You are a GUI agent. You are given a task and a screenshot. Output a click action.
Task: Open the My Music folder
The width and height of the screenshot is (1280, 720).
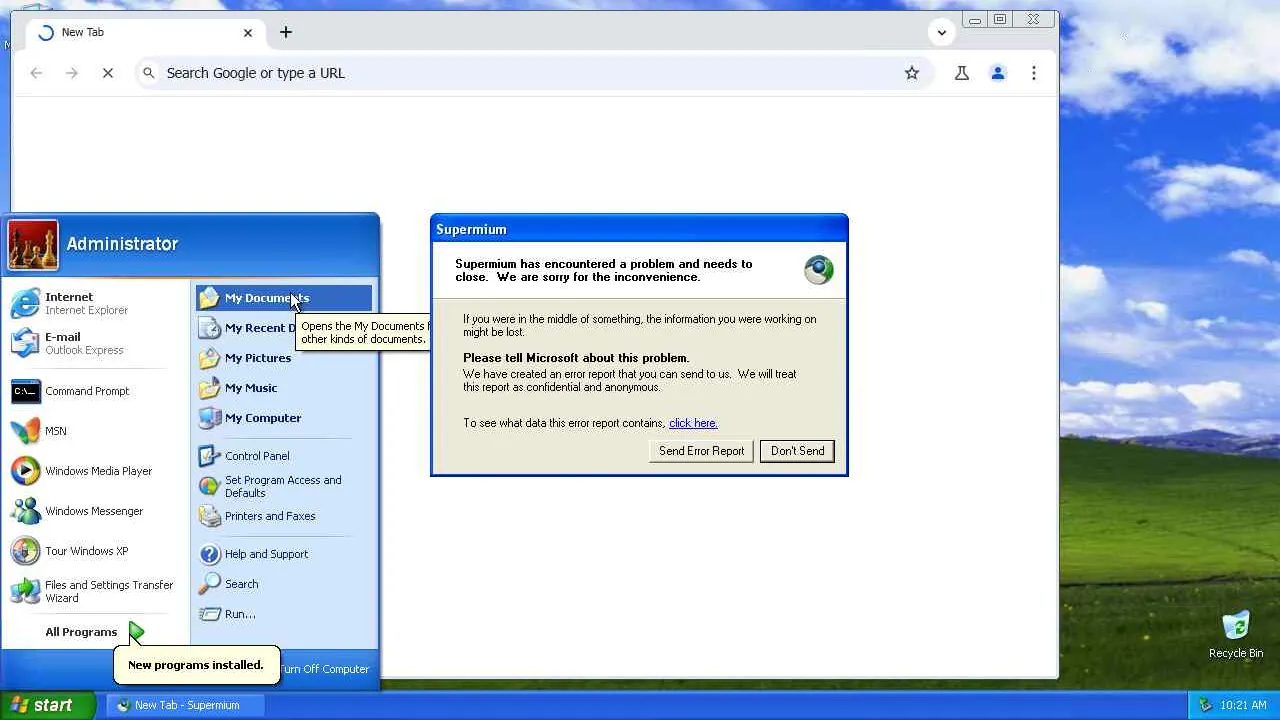point(284,388)
